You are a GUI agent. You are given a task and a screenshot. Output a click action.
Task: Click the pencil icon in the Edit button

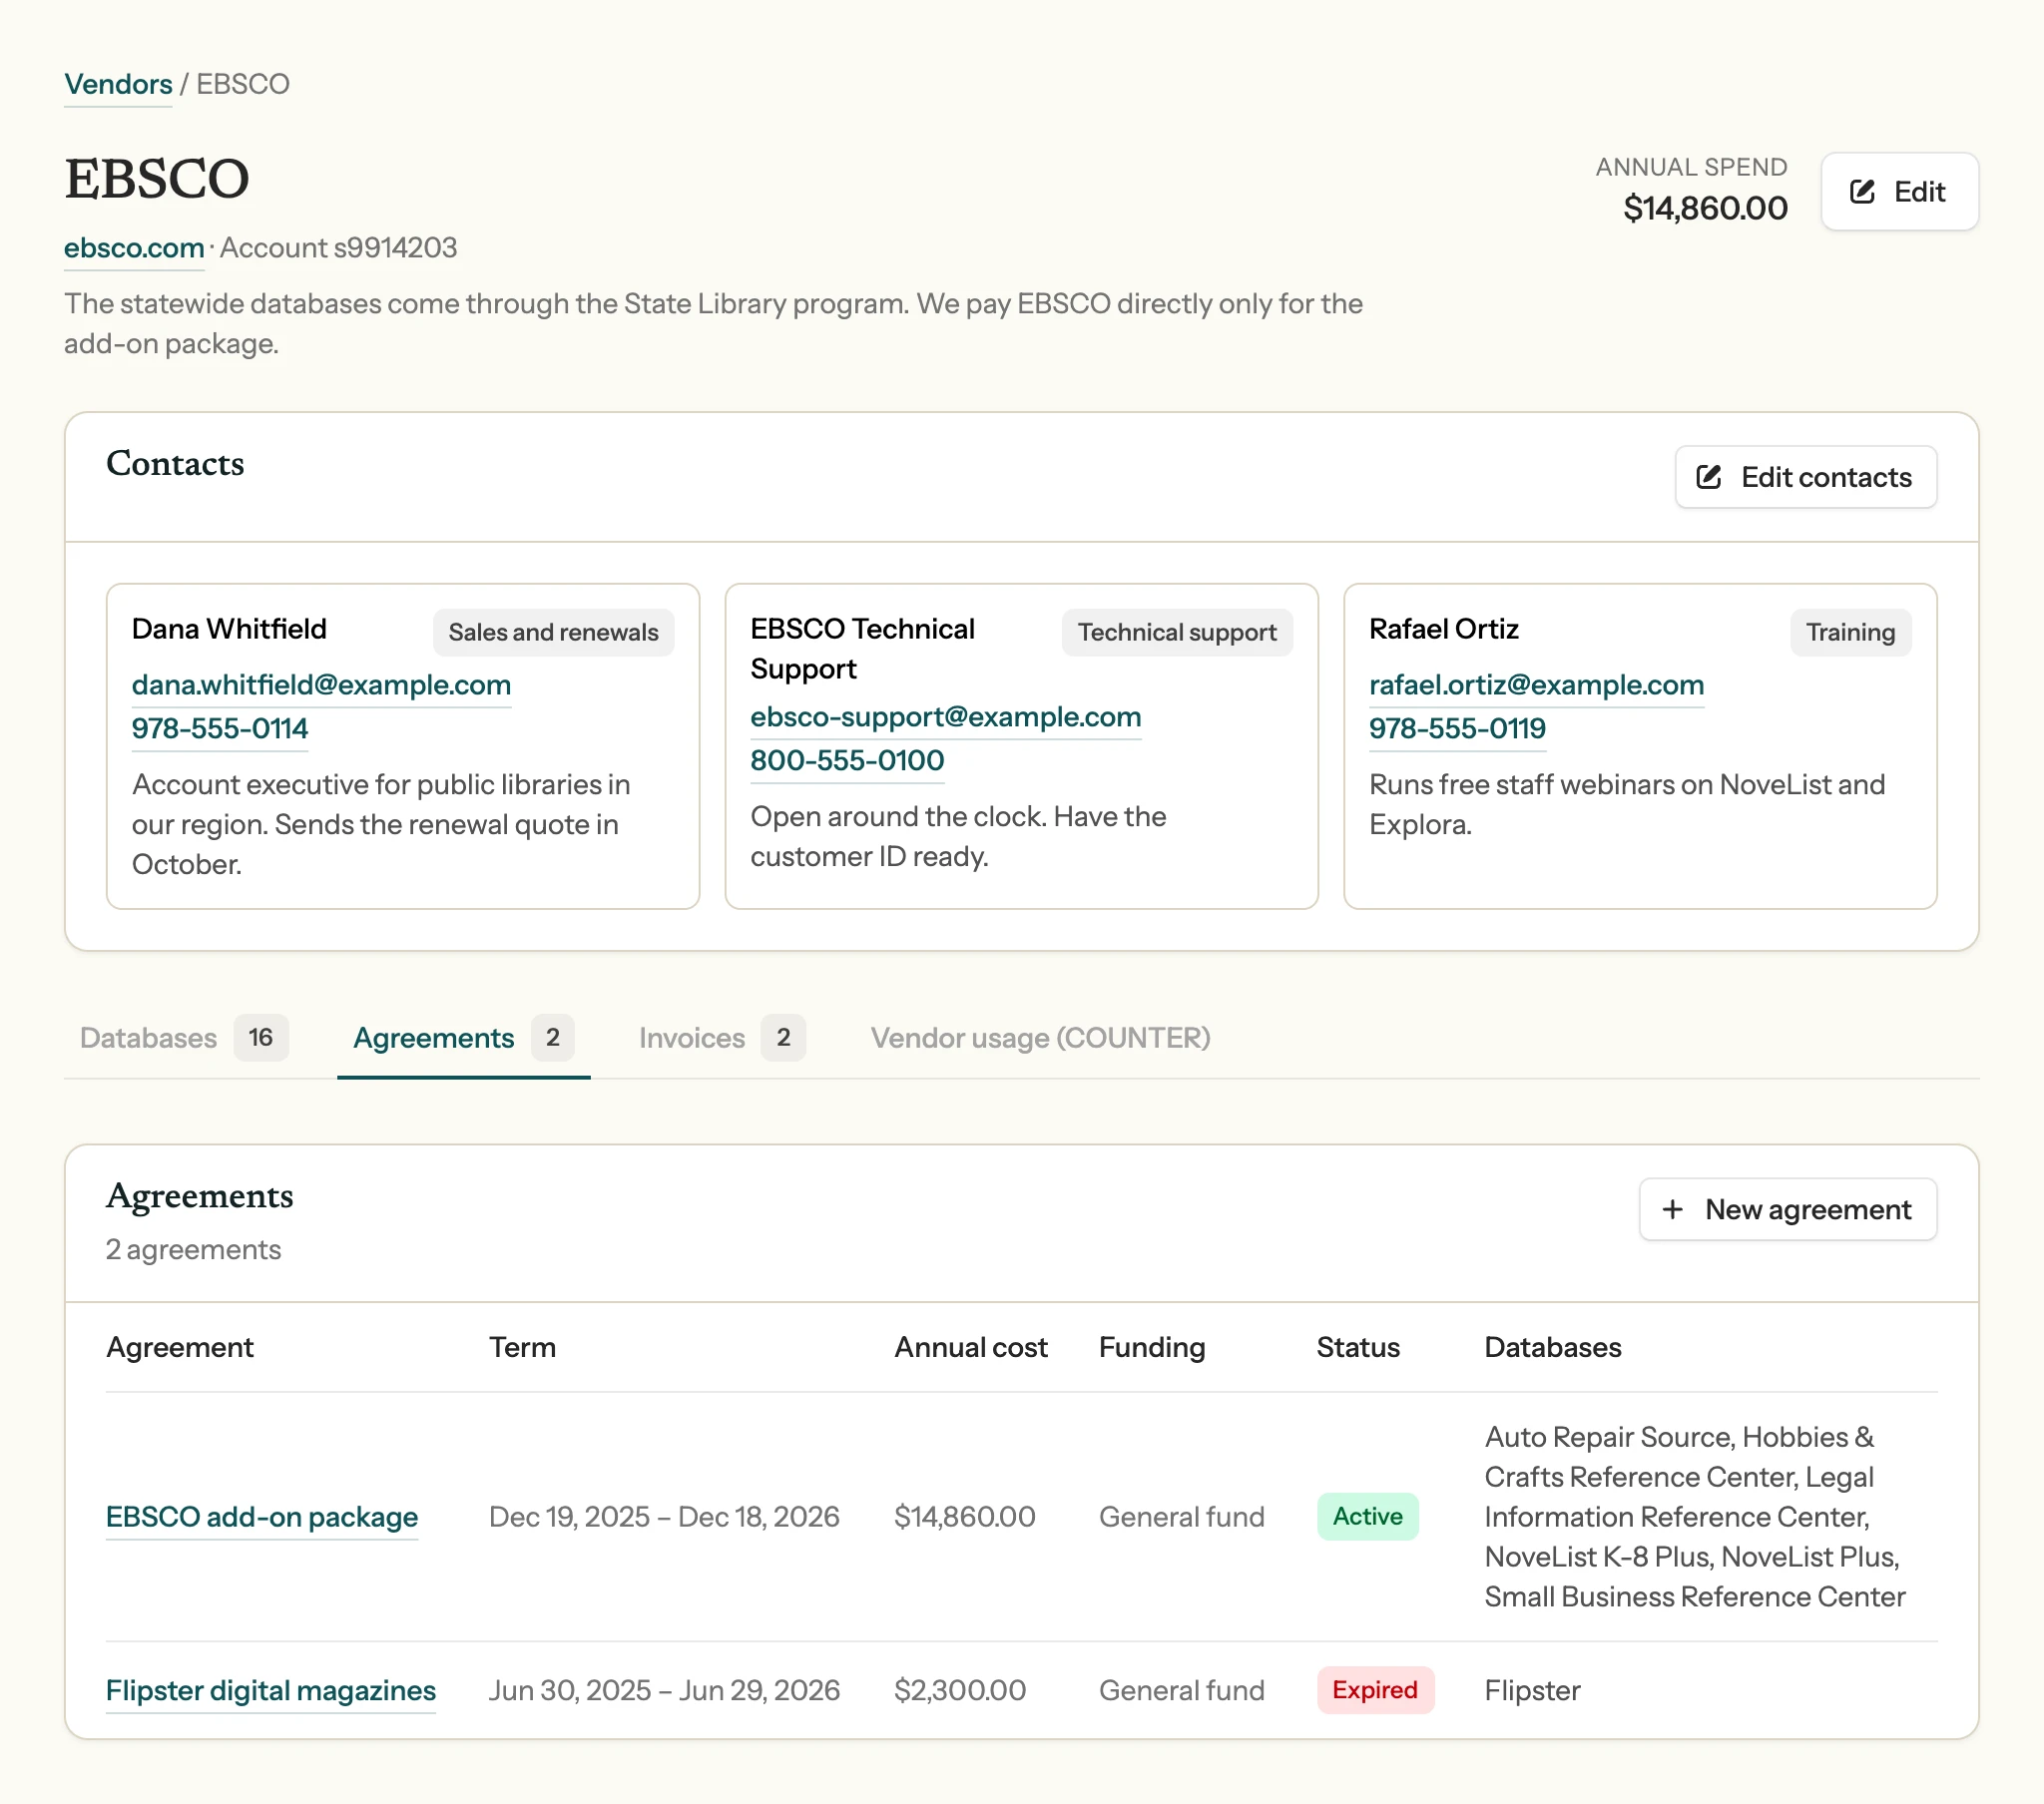point(1862,192)
